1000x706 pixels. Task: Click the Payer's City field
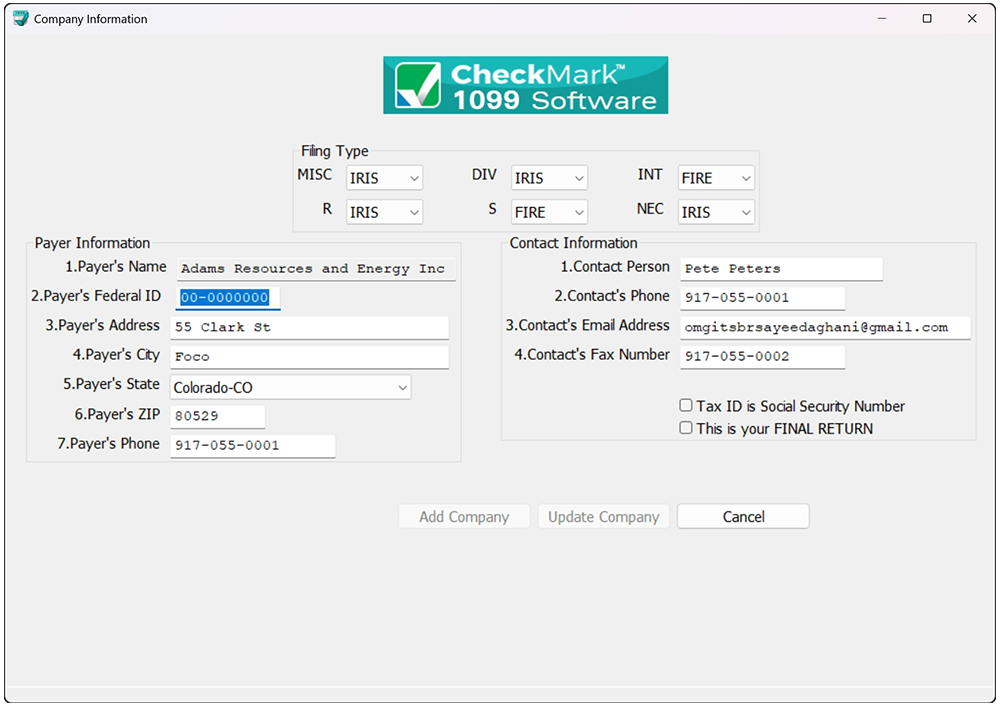[x=309, y=357]
